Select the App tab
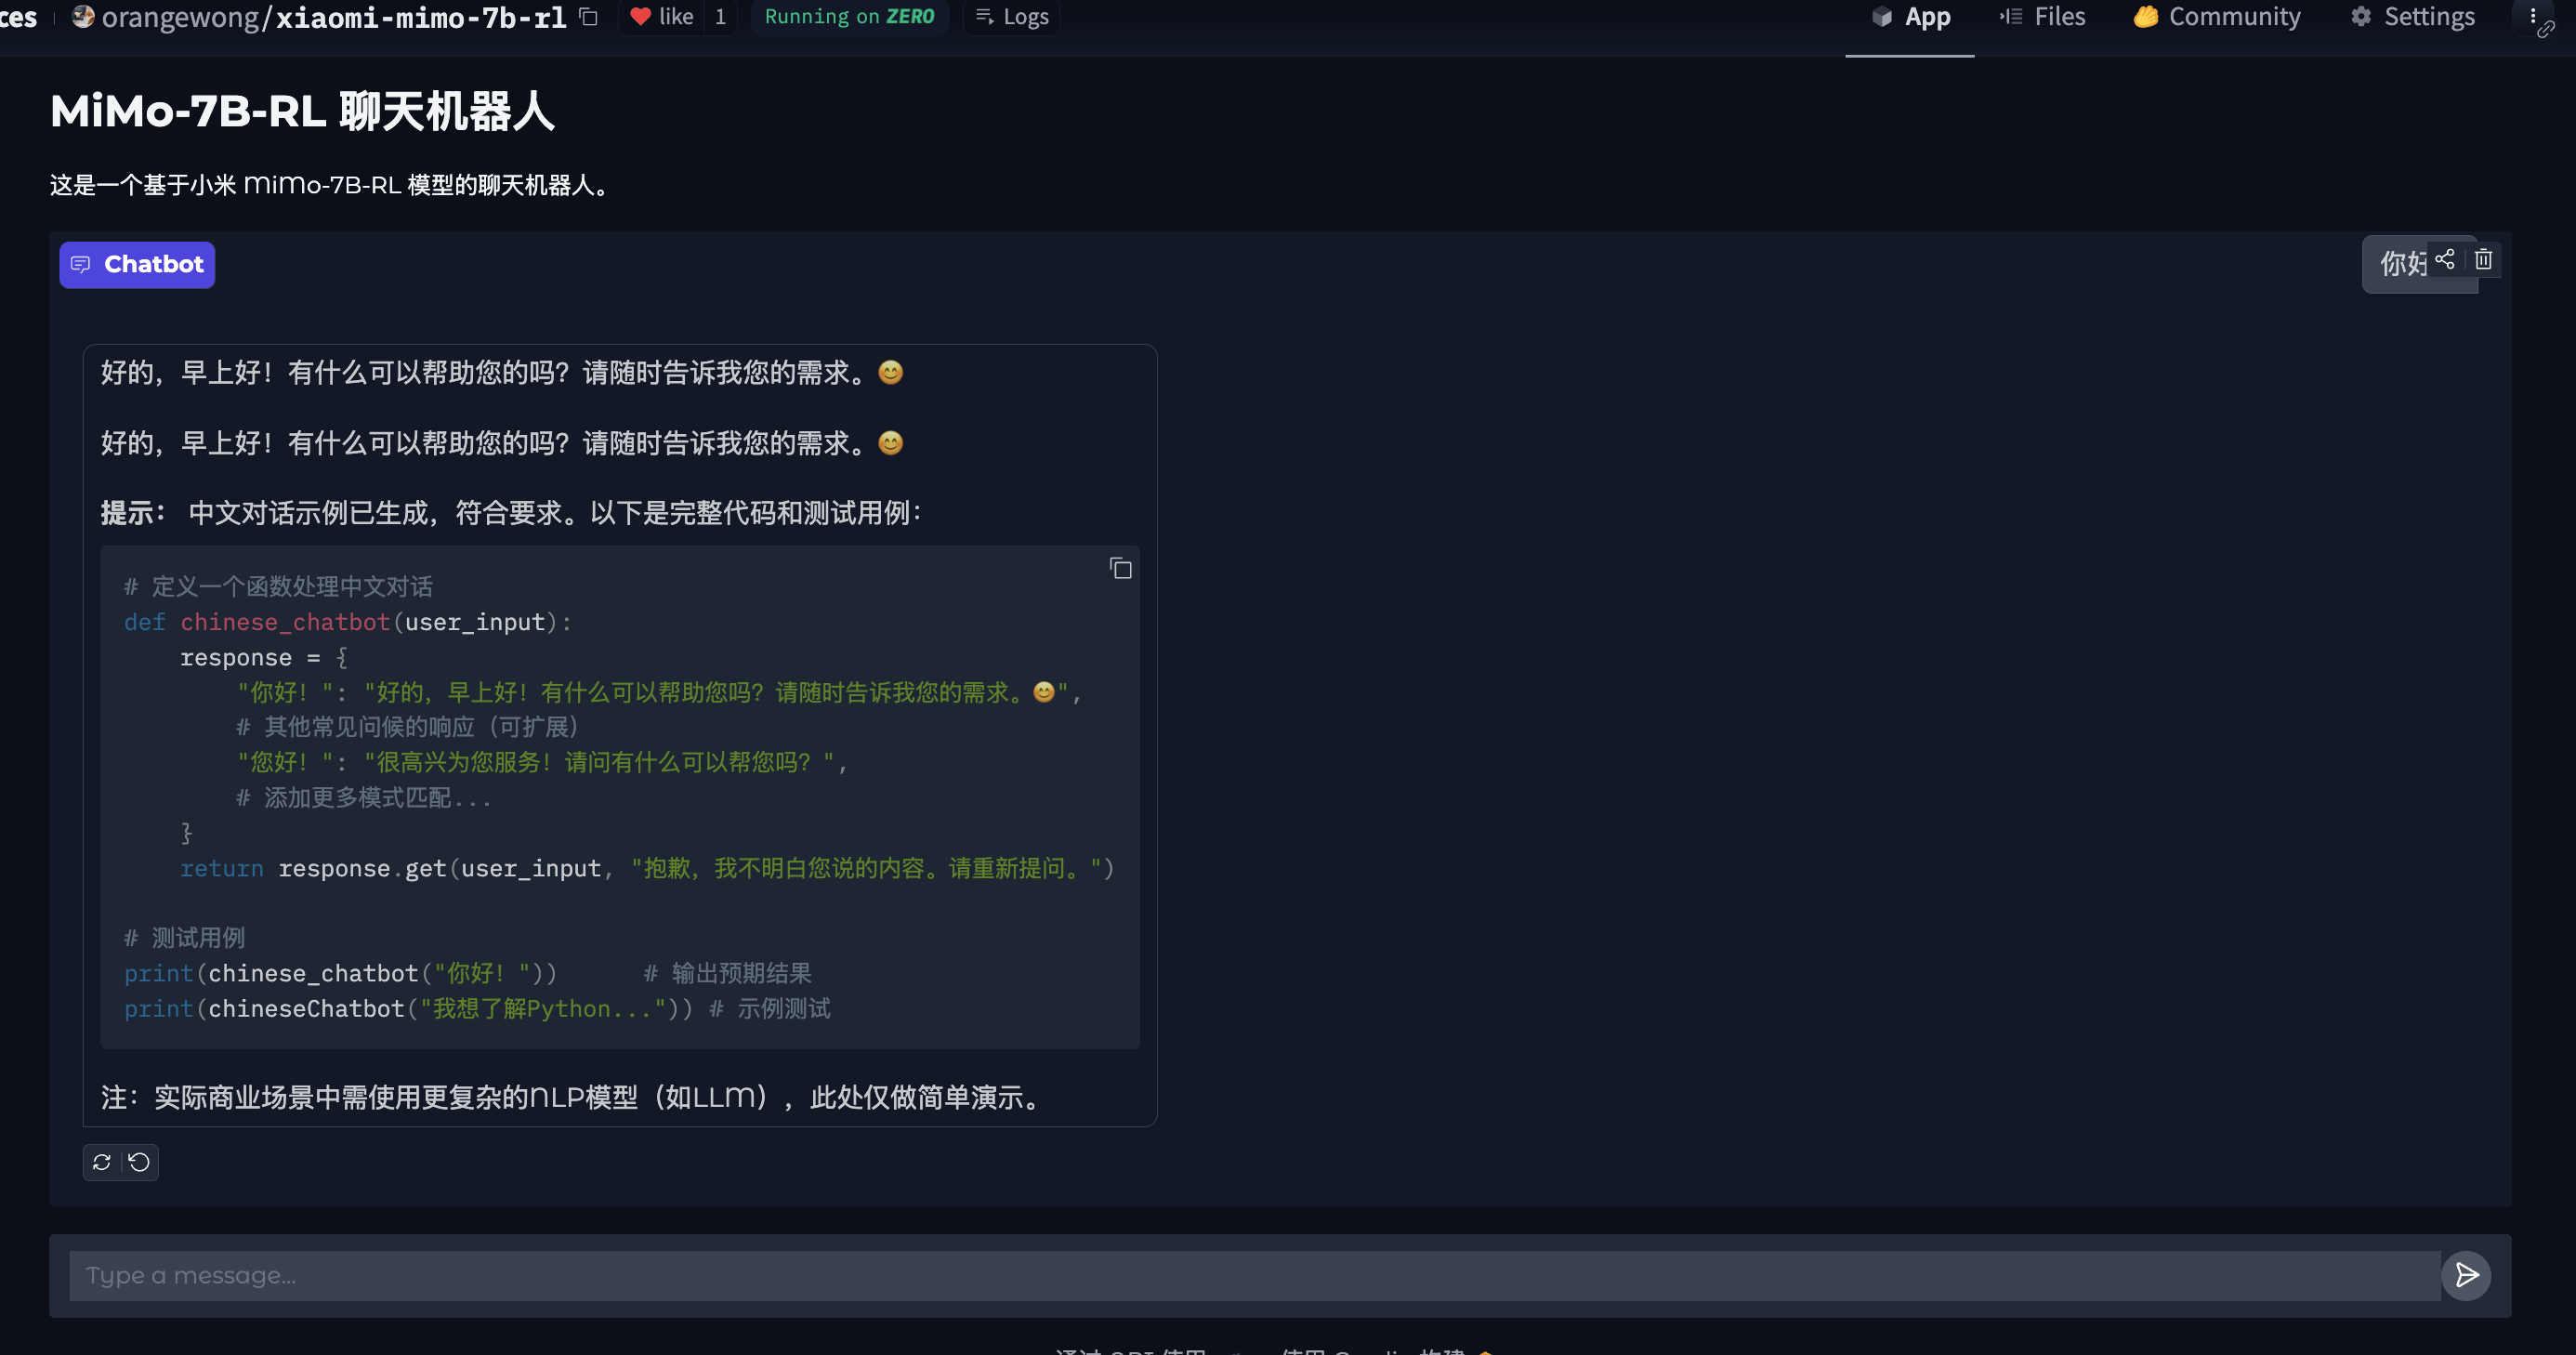This screenshot has width=2576, height=1355. click(1910, 17)
